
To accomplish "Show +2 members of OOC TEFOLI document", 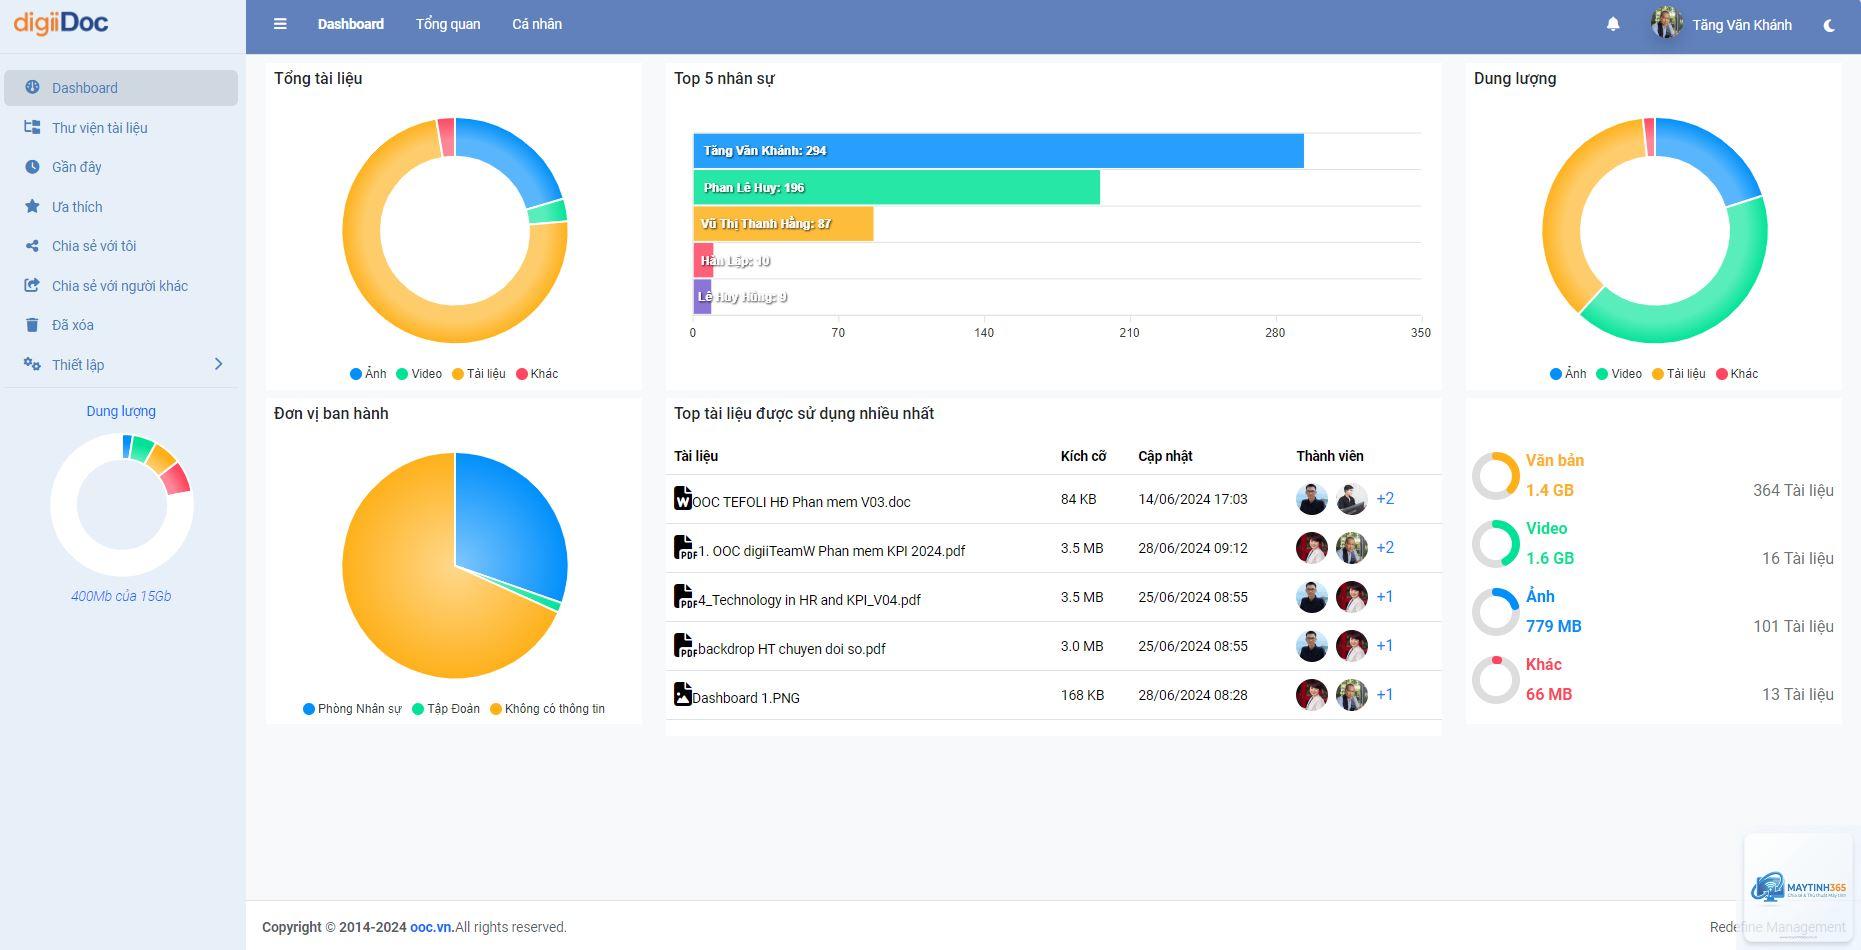I will [x=1385, y=499].
